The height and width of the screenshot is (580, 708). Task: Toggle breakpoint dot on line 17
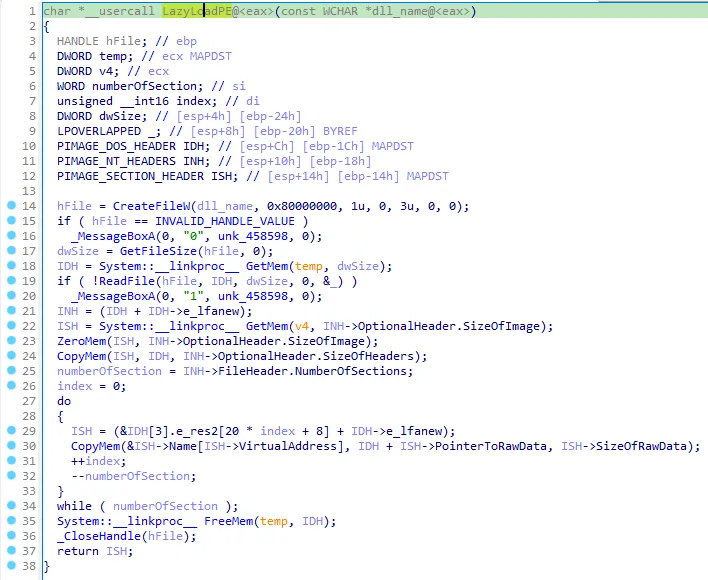(11, 251)
